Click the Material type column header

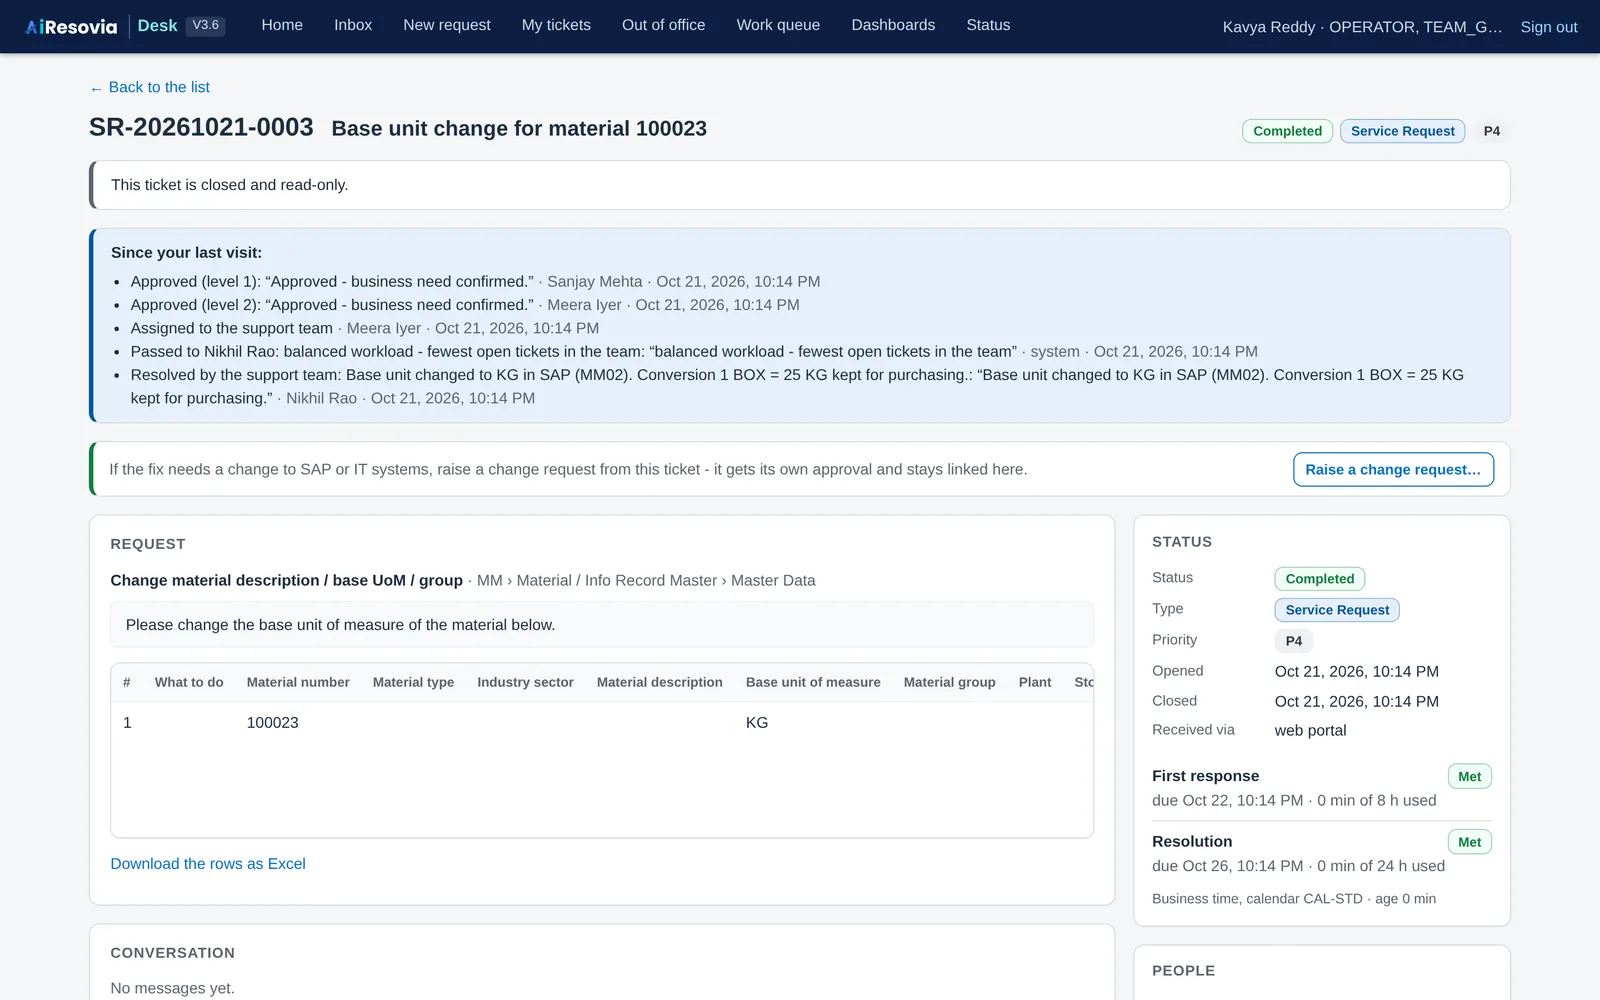(413, 682)
